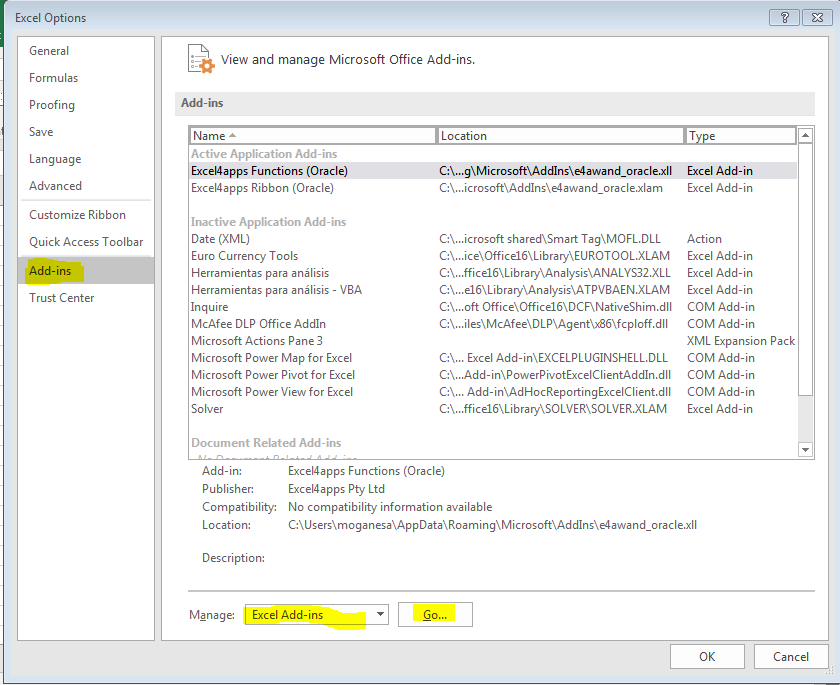
Task: Click the View and manage Add-ins icon
Action: 200,58
